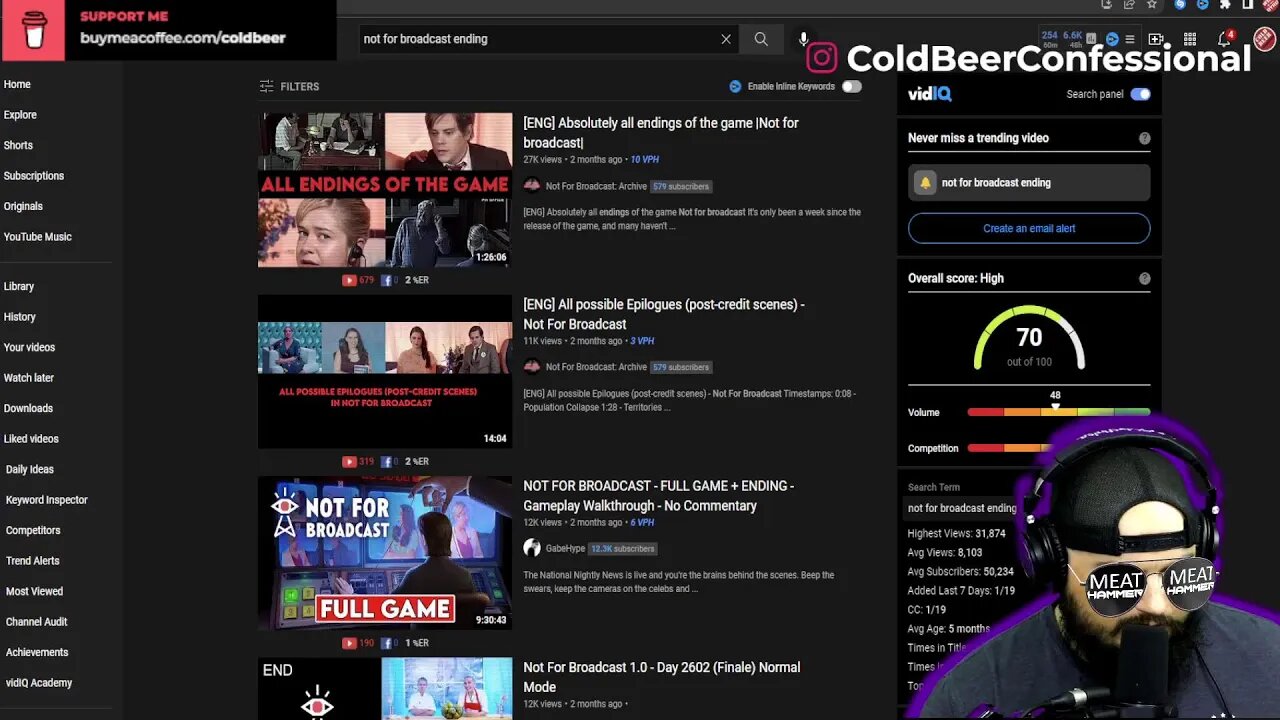Open the notifications bell with badge 4
1280x720 pixels.
point(1225,39)
